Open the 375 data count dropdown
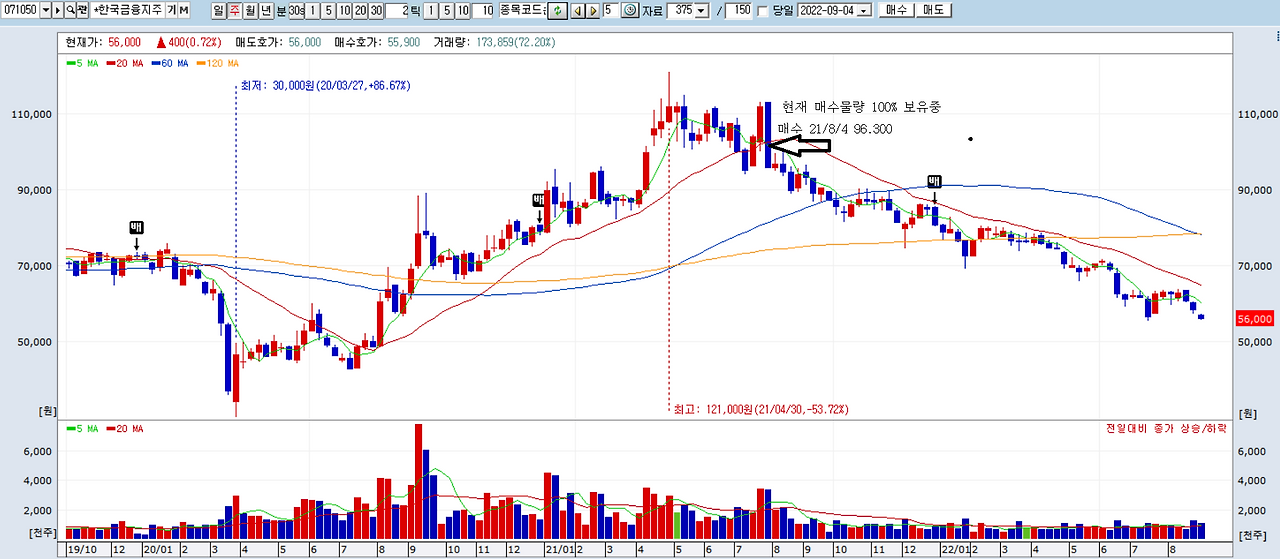The width and height of the screenshot is (1280, 559). point(701,10)
